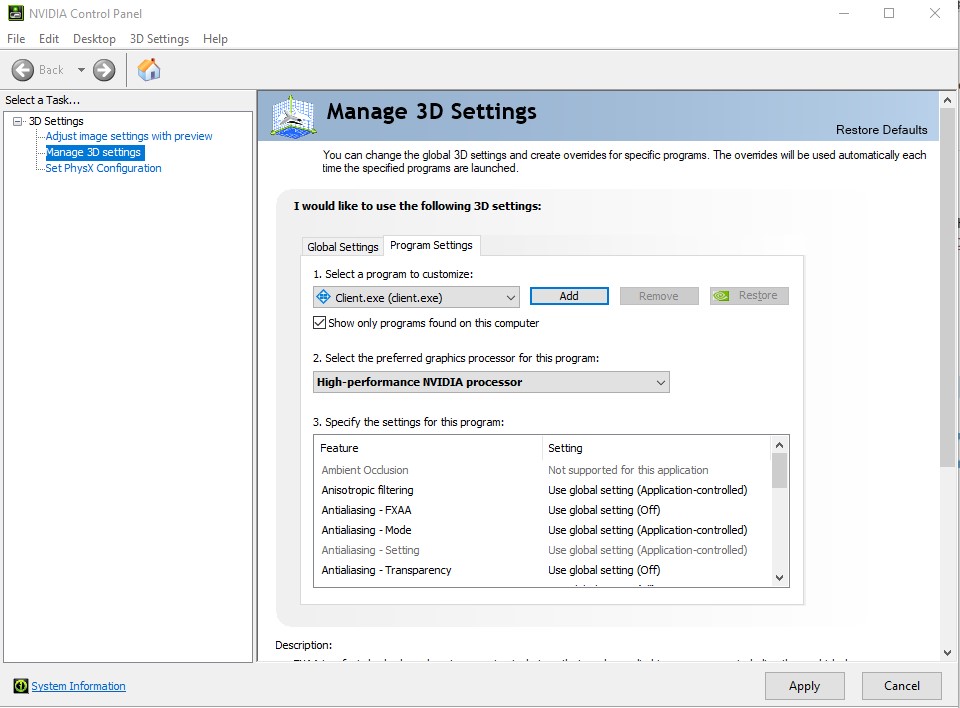Open the 3D Settings menu
The width and height of the screenshot is (960, 708).
click(x=159, y=39)
